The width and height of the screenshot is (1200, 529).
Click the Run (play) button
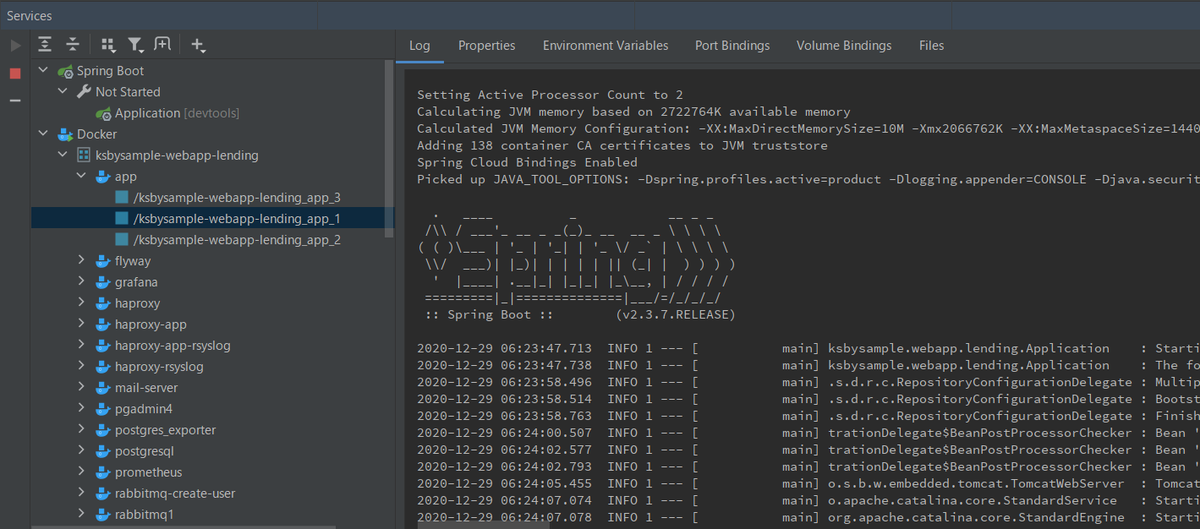pyautogui.click(x=15, y=45)
